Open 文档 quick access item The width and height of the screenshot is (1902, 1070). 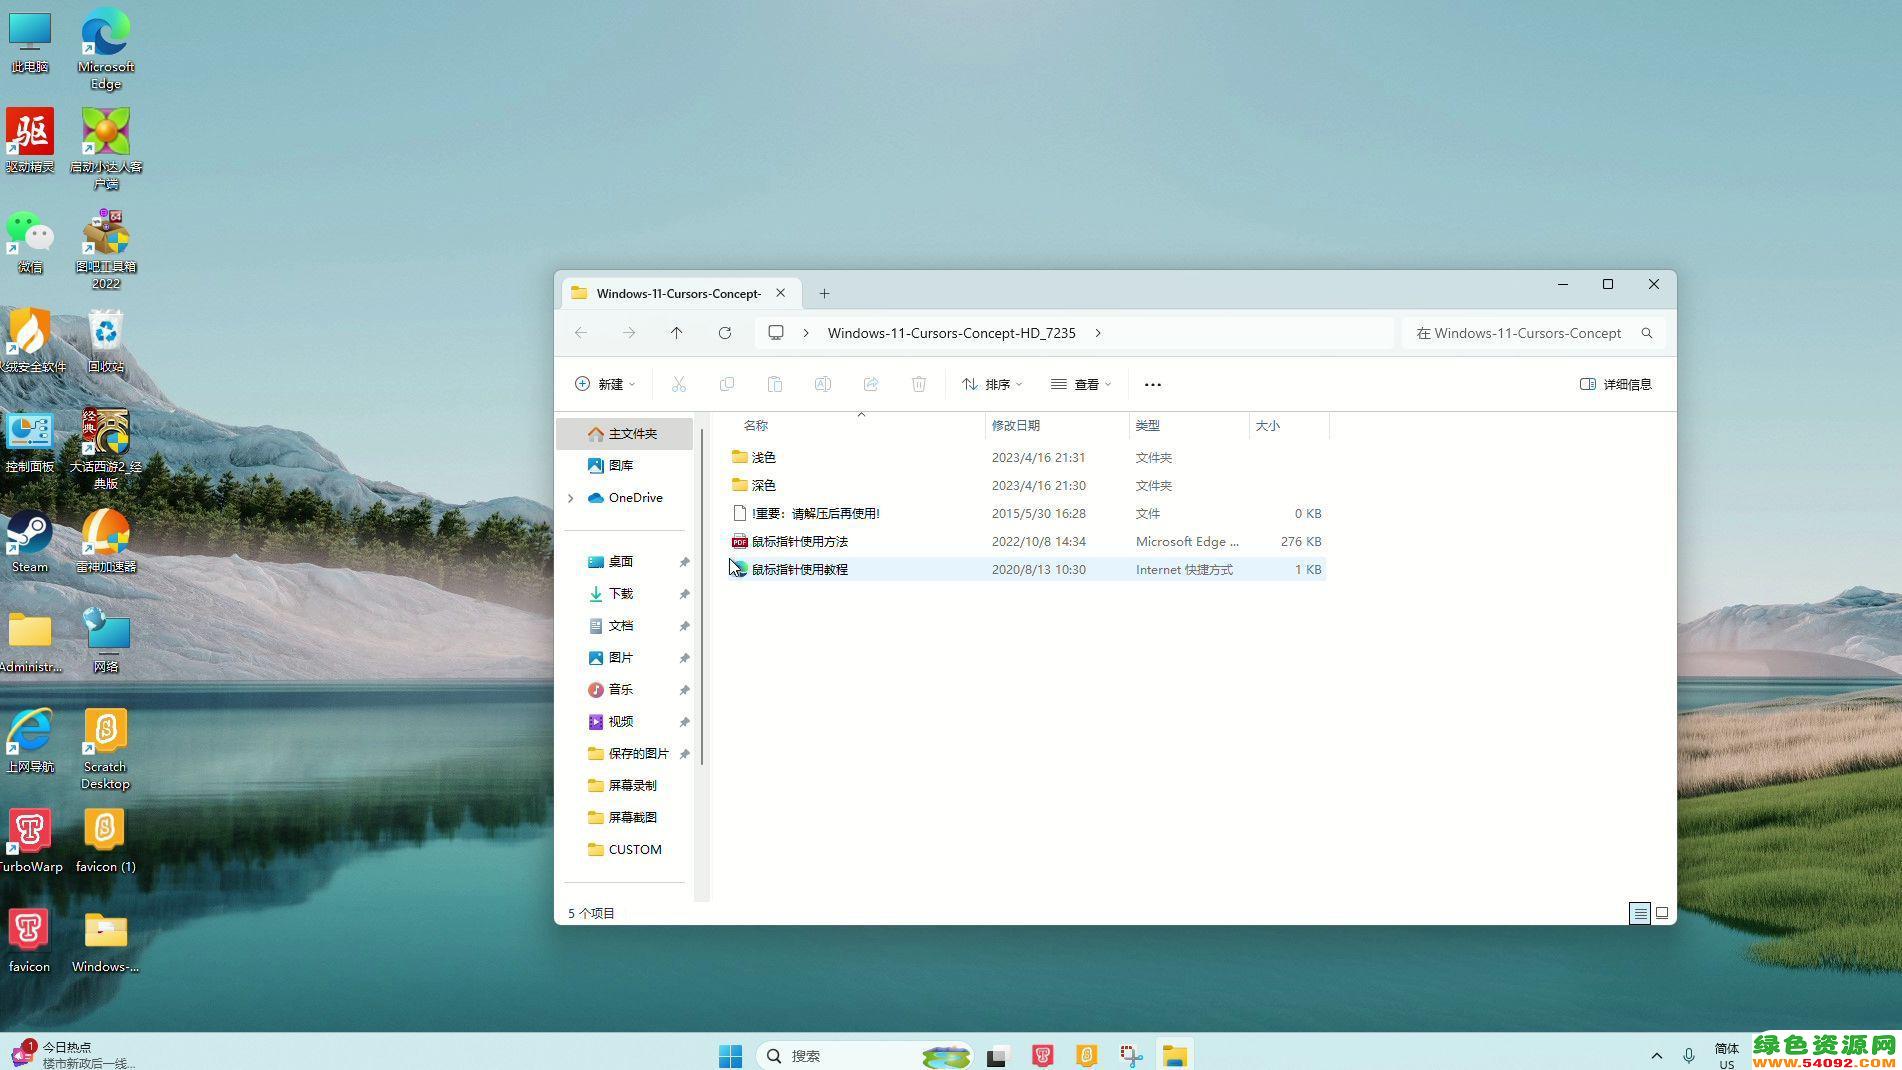pos(625,625)
